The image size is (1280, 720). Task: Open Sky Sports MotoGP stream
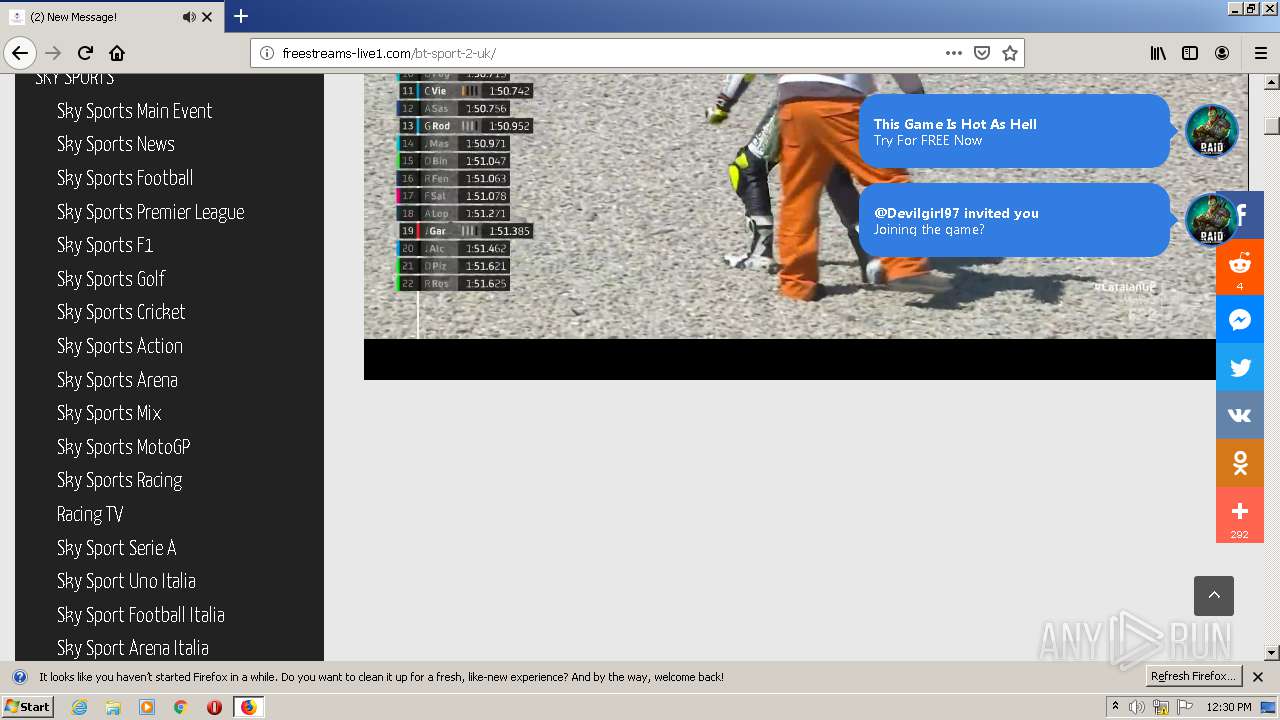(123, 447)
